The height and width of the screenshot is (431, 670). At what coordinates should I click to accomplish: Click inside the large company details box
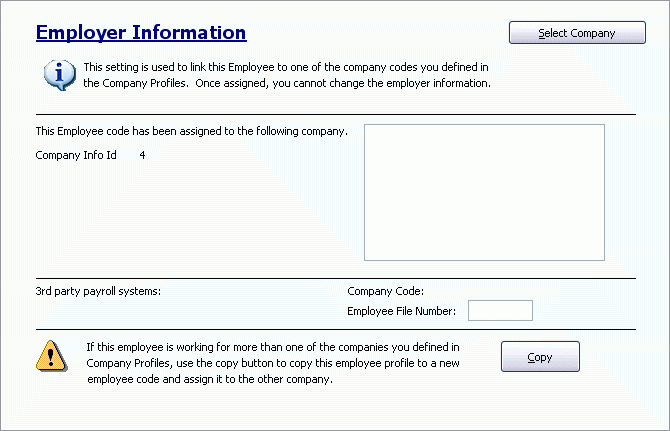[484, 192]
